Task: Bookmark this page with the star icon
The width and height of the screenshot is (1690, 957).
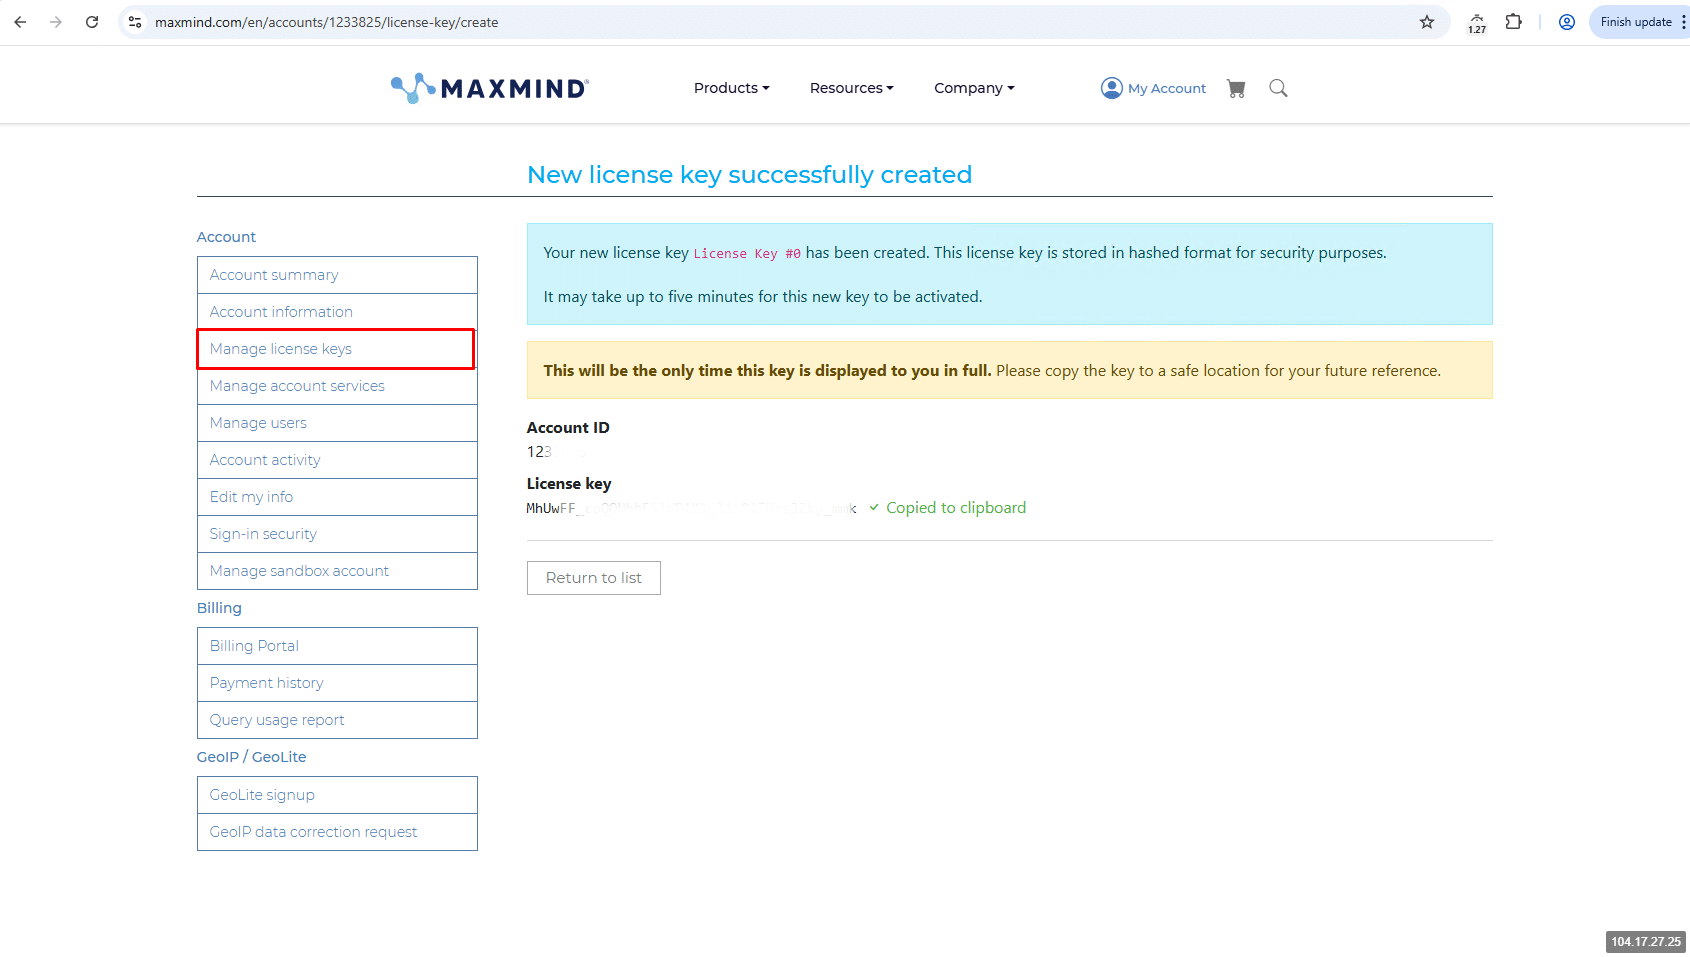Action: tap(1427, 22)
